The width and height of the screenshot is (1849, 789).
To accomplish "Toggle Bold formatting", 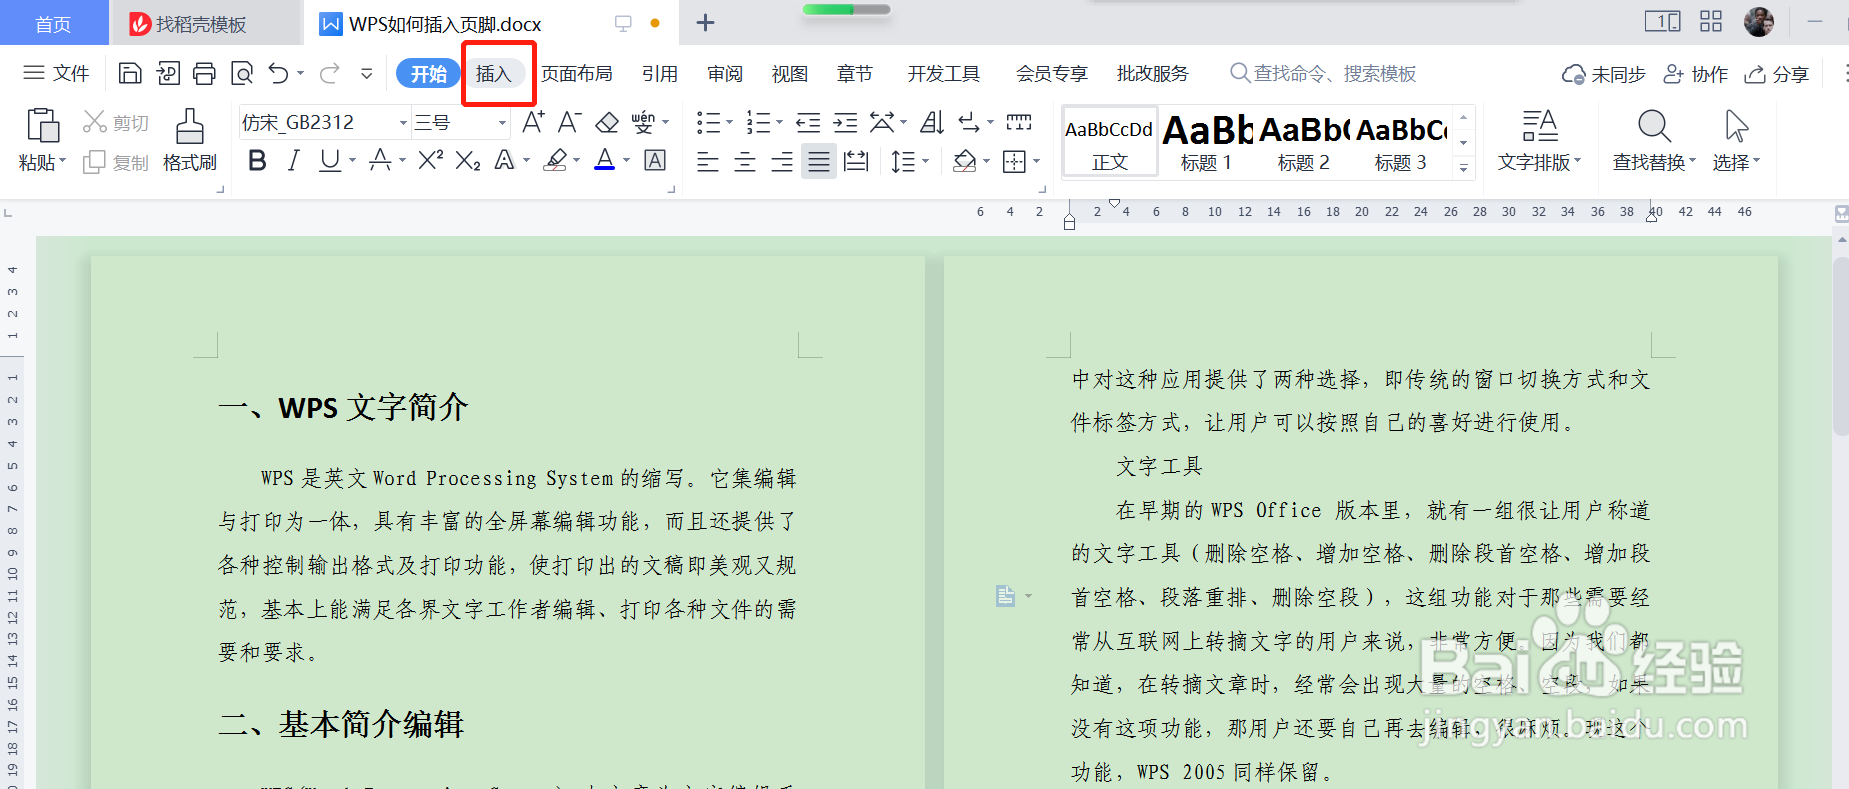I will coord(257,160).
